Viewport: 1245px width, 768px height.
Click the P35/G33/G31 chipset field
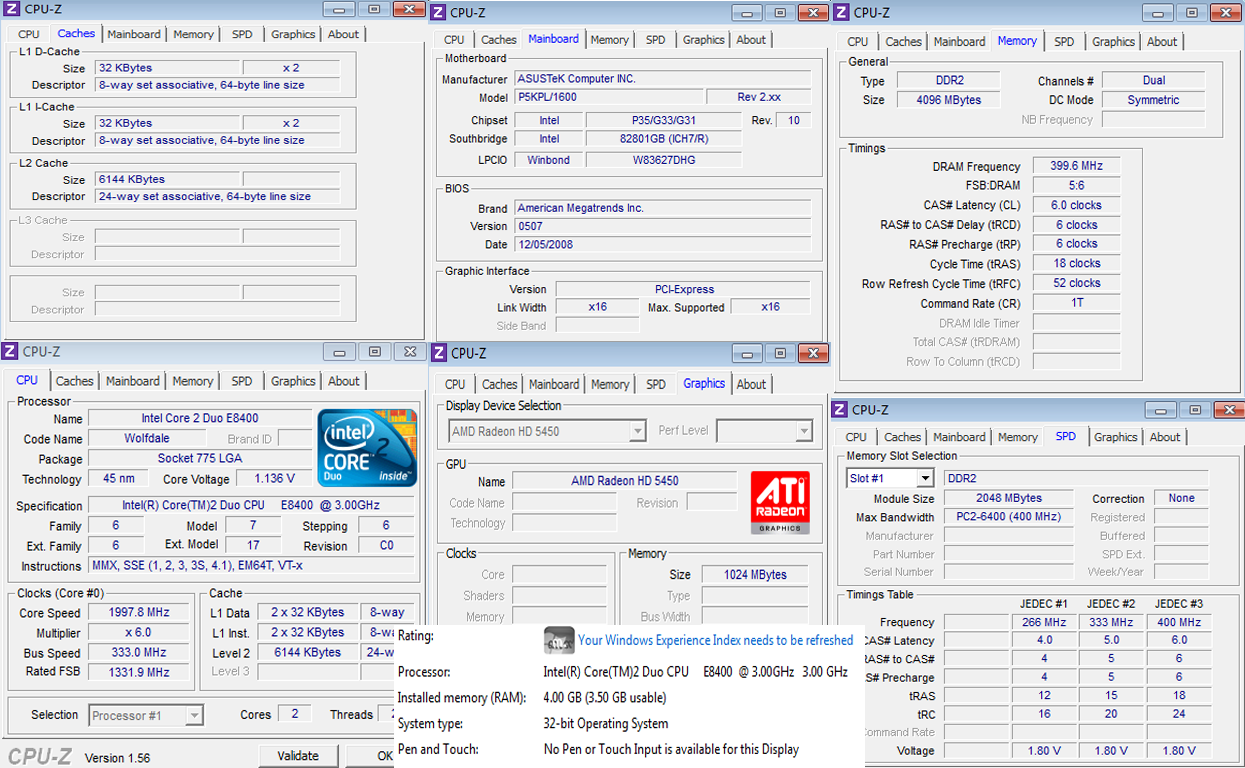pyautogui.click(x=664, y=121)
